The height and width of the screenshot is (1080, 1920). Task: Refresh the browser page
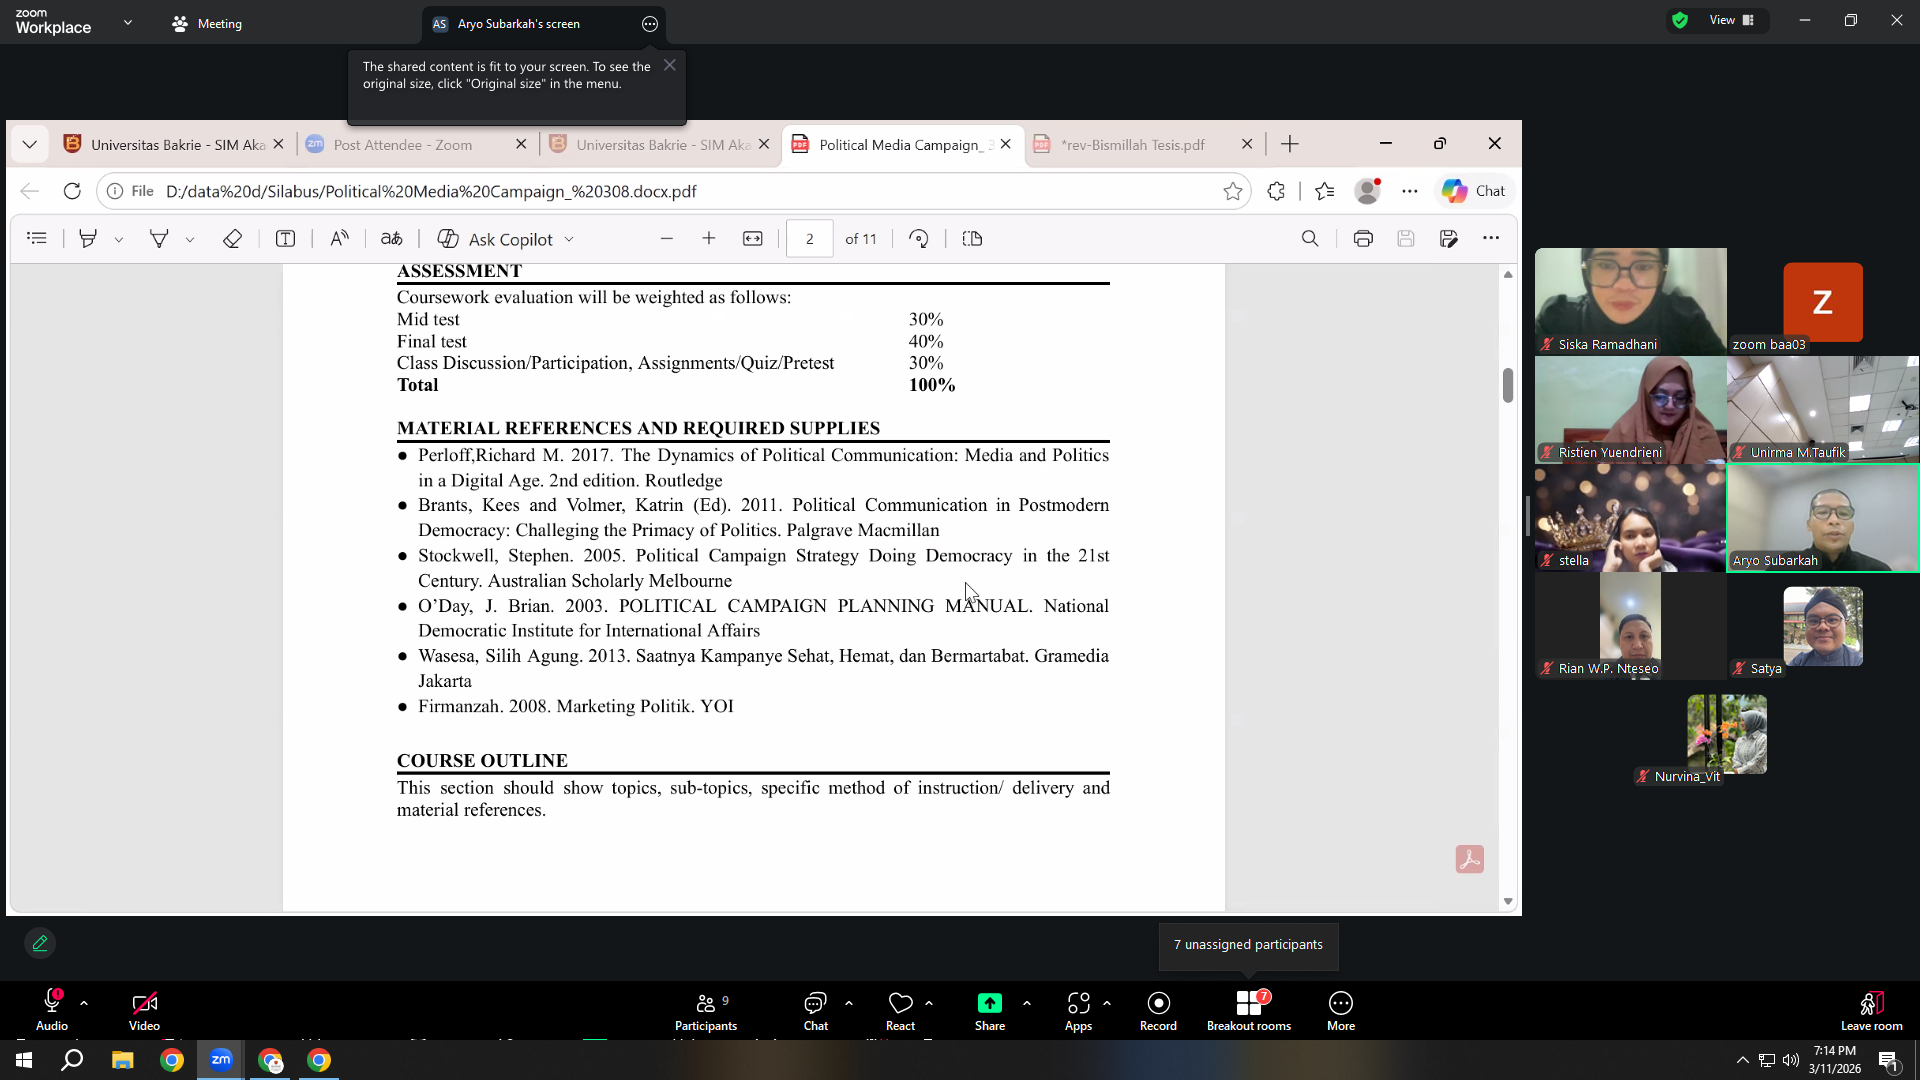72,191
